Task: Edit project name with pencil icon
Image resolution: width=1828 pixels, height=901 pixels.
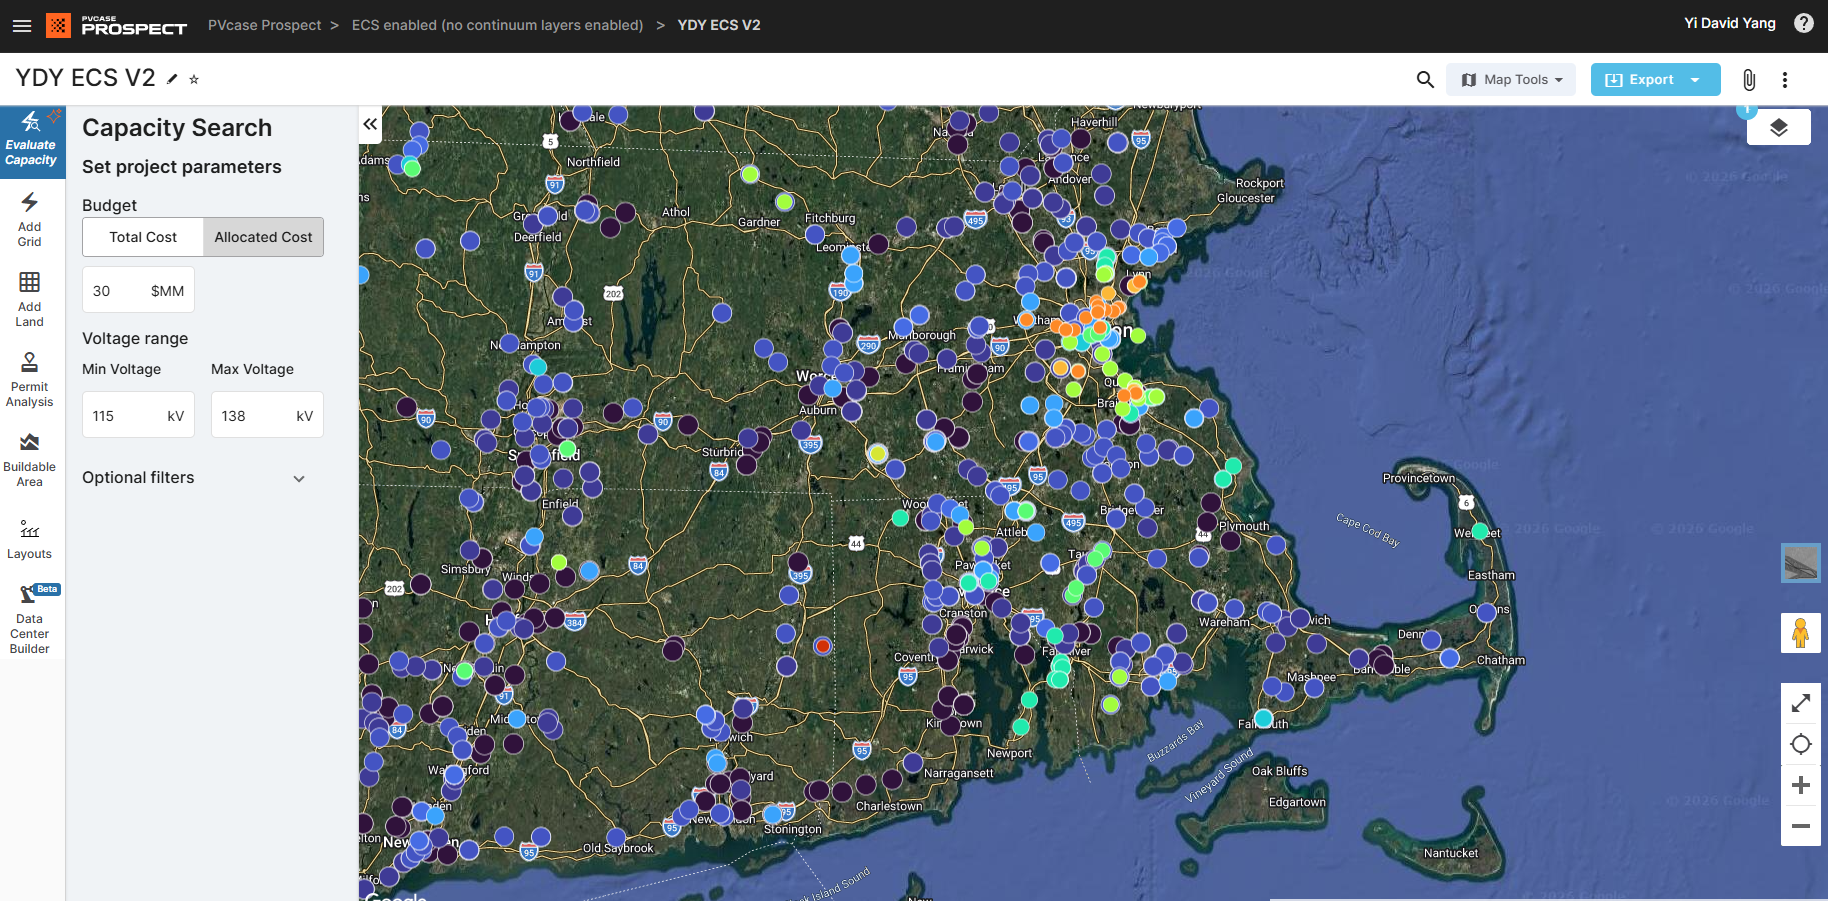Action: pos(172,79)
